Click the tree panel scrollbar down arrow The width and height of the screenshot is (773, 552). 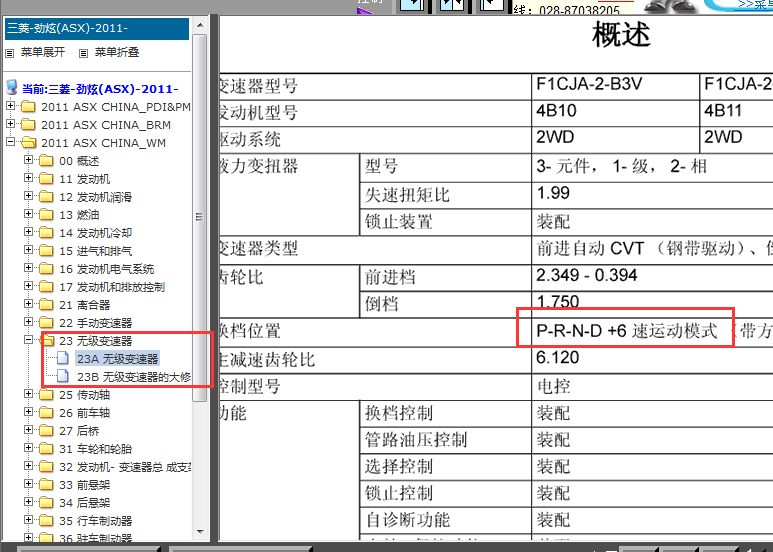[200, 532]
